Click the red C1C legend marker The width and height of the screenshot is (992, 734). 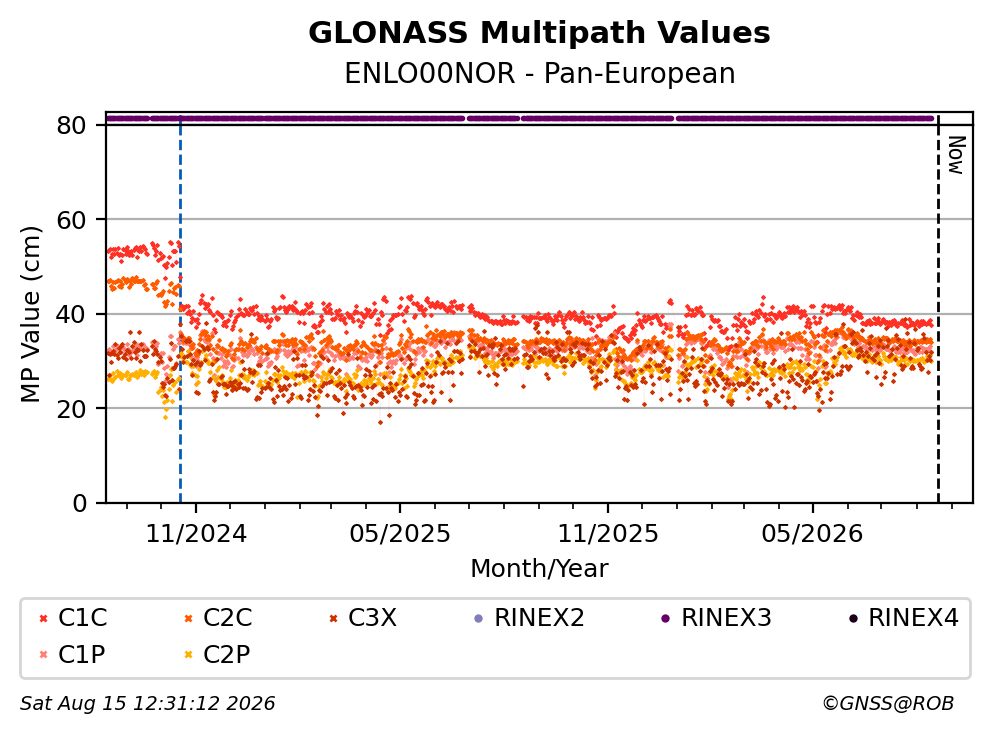pos(43,618)
